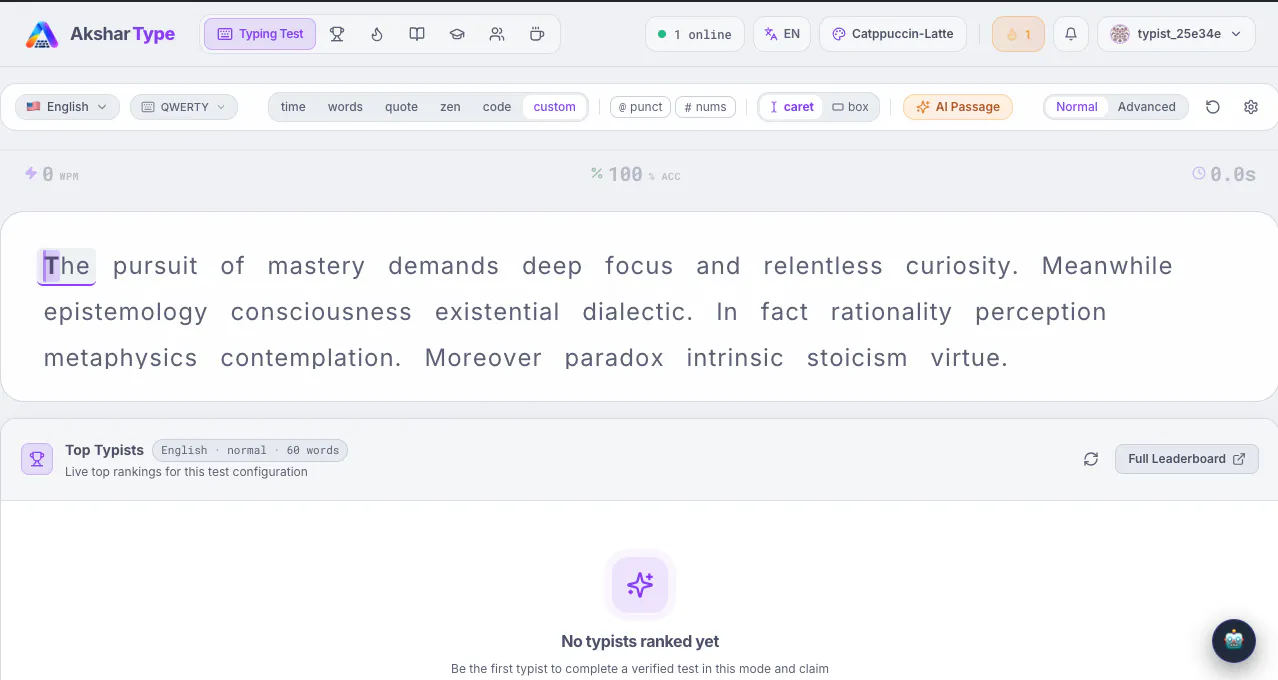Open the EN interface language selector
Viewport: 1278px width, 680px height.
click(782, 34)
